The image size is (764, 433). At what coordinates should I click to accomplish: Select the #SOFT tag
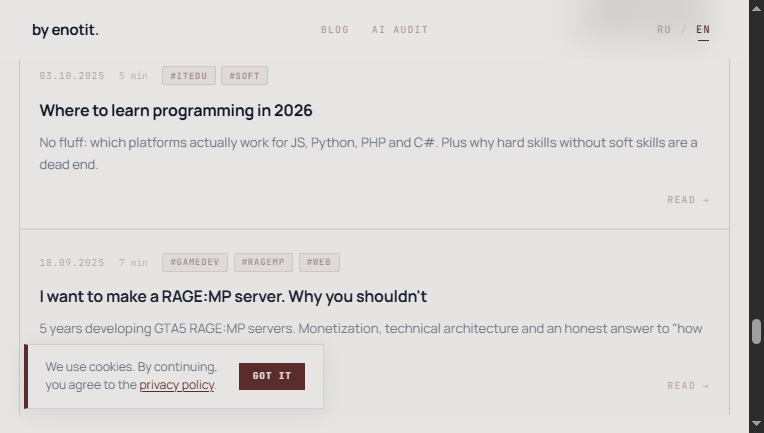click(245, 76)
